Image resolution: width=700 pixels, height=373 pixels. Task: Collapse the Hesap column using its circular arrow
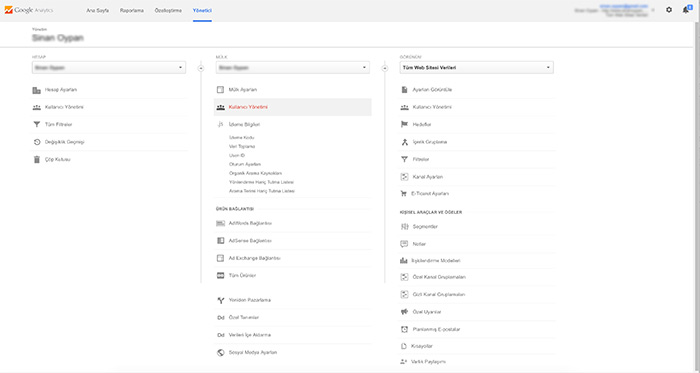pyautogui.click(x=201, y=68)
